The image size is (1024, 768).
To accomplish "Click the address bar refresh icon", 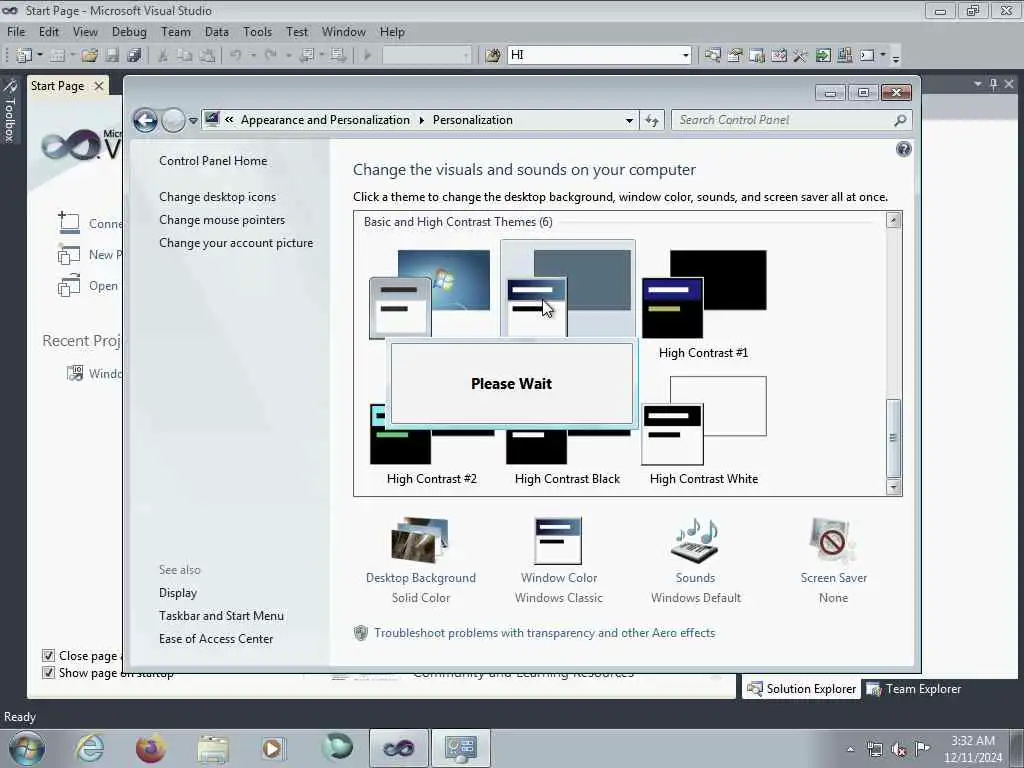I will coord(652,120).
